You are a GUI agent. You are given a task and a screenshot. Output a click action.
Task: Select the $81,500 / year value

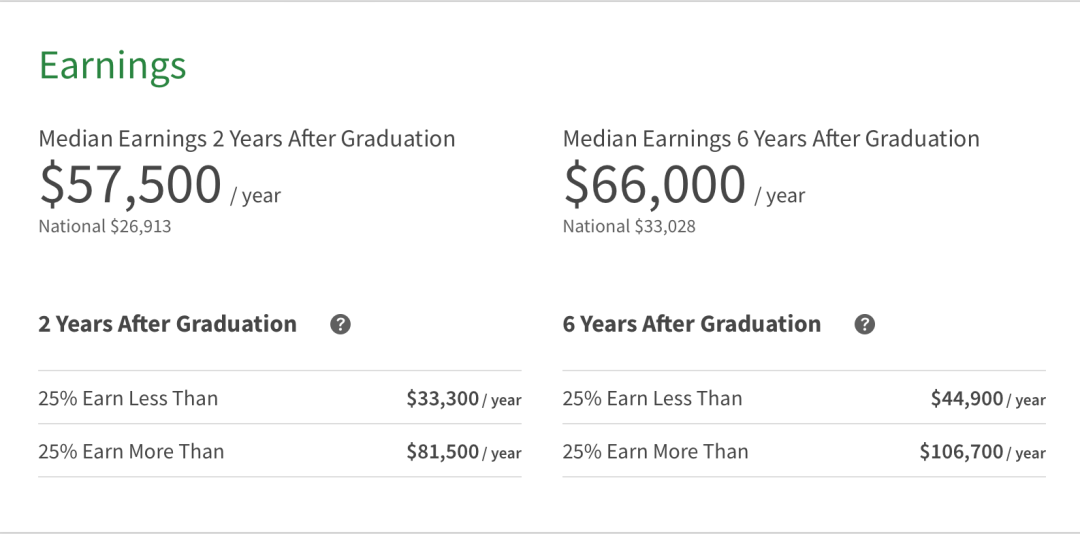464,452
